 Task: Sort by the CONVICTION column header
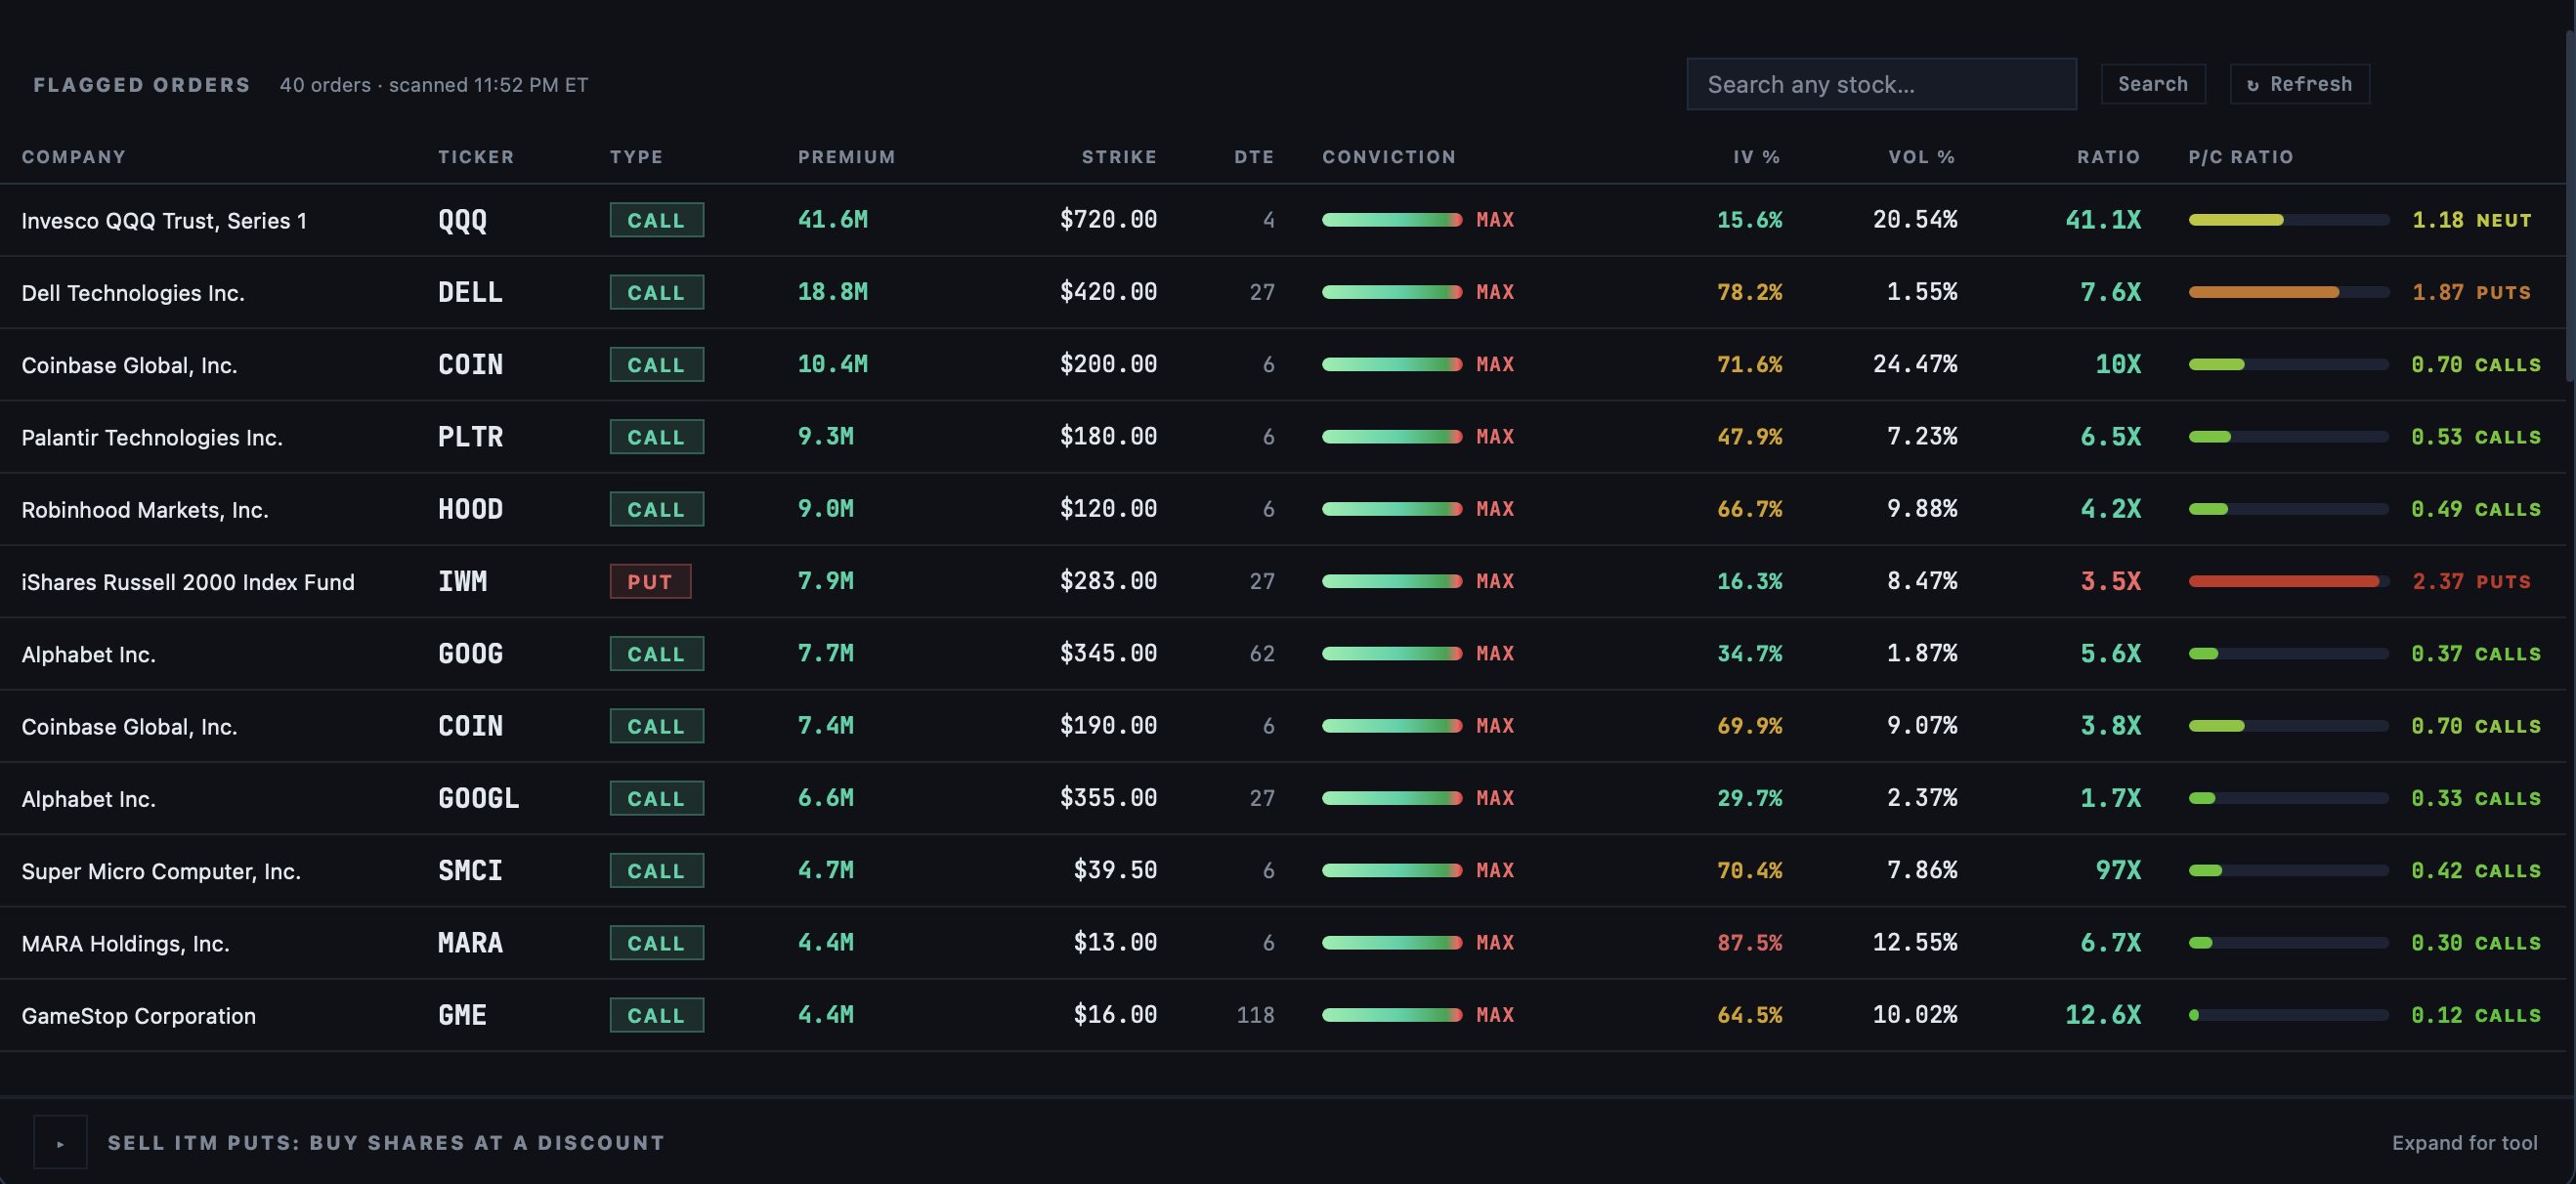coord(1389,157)
